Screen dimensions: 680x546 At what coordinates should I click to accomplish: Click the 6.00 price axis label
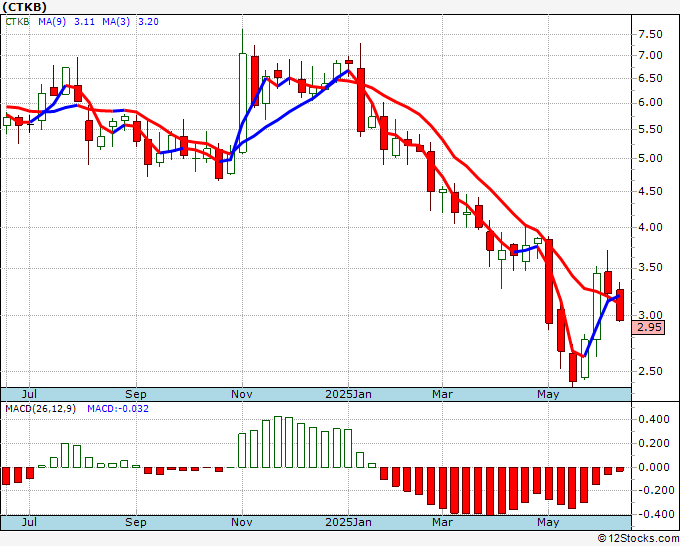650,103
